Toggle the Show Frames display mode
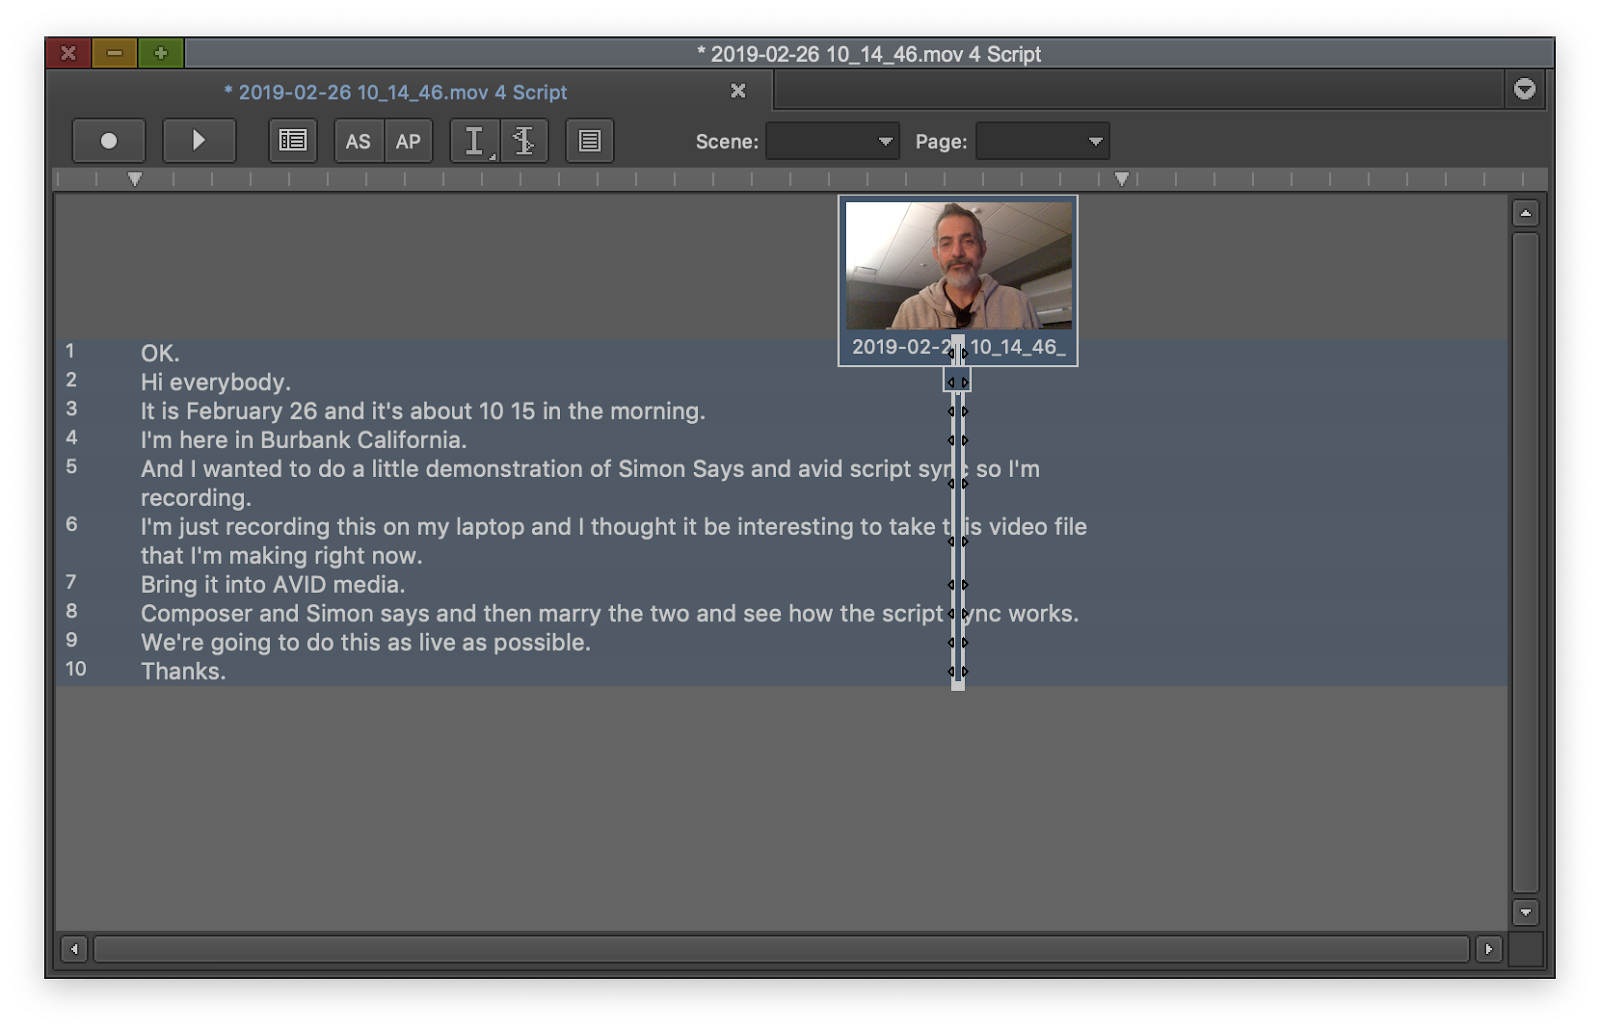The image size is (1600, 1031). click(293, 140)
